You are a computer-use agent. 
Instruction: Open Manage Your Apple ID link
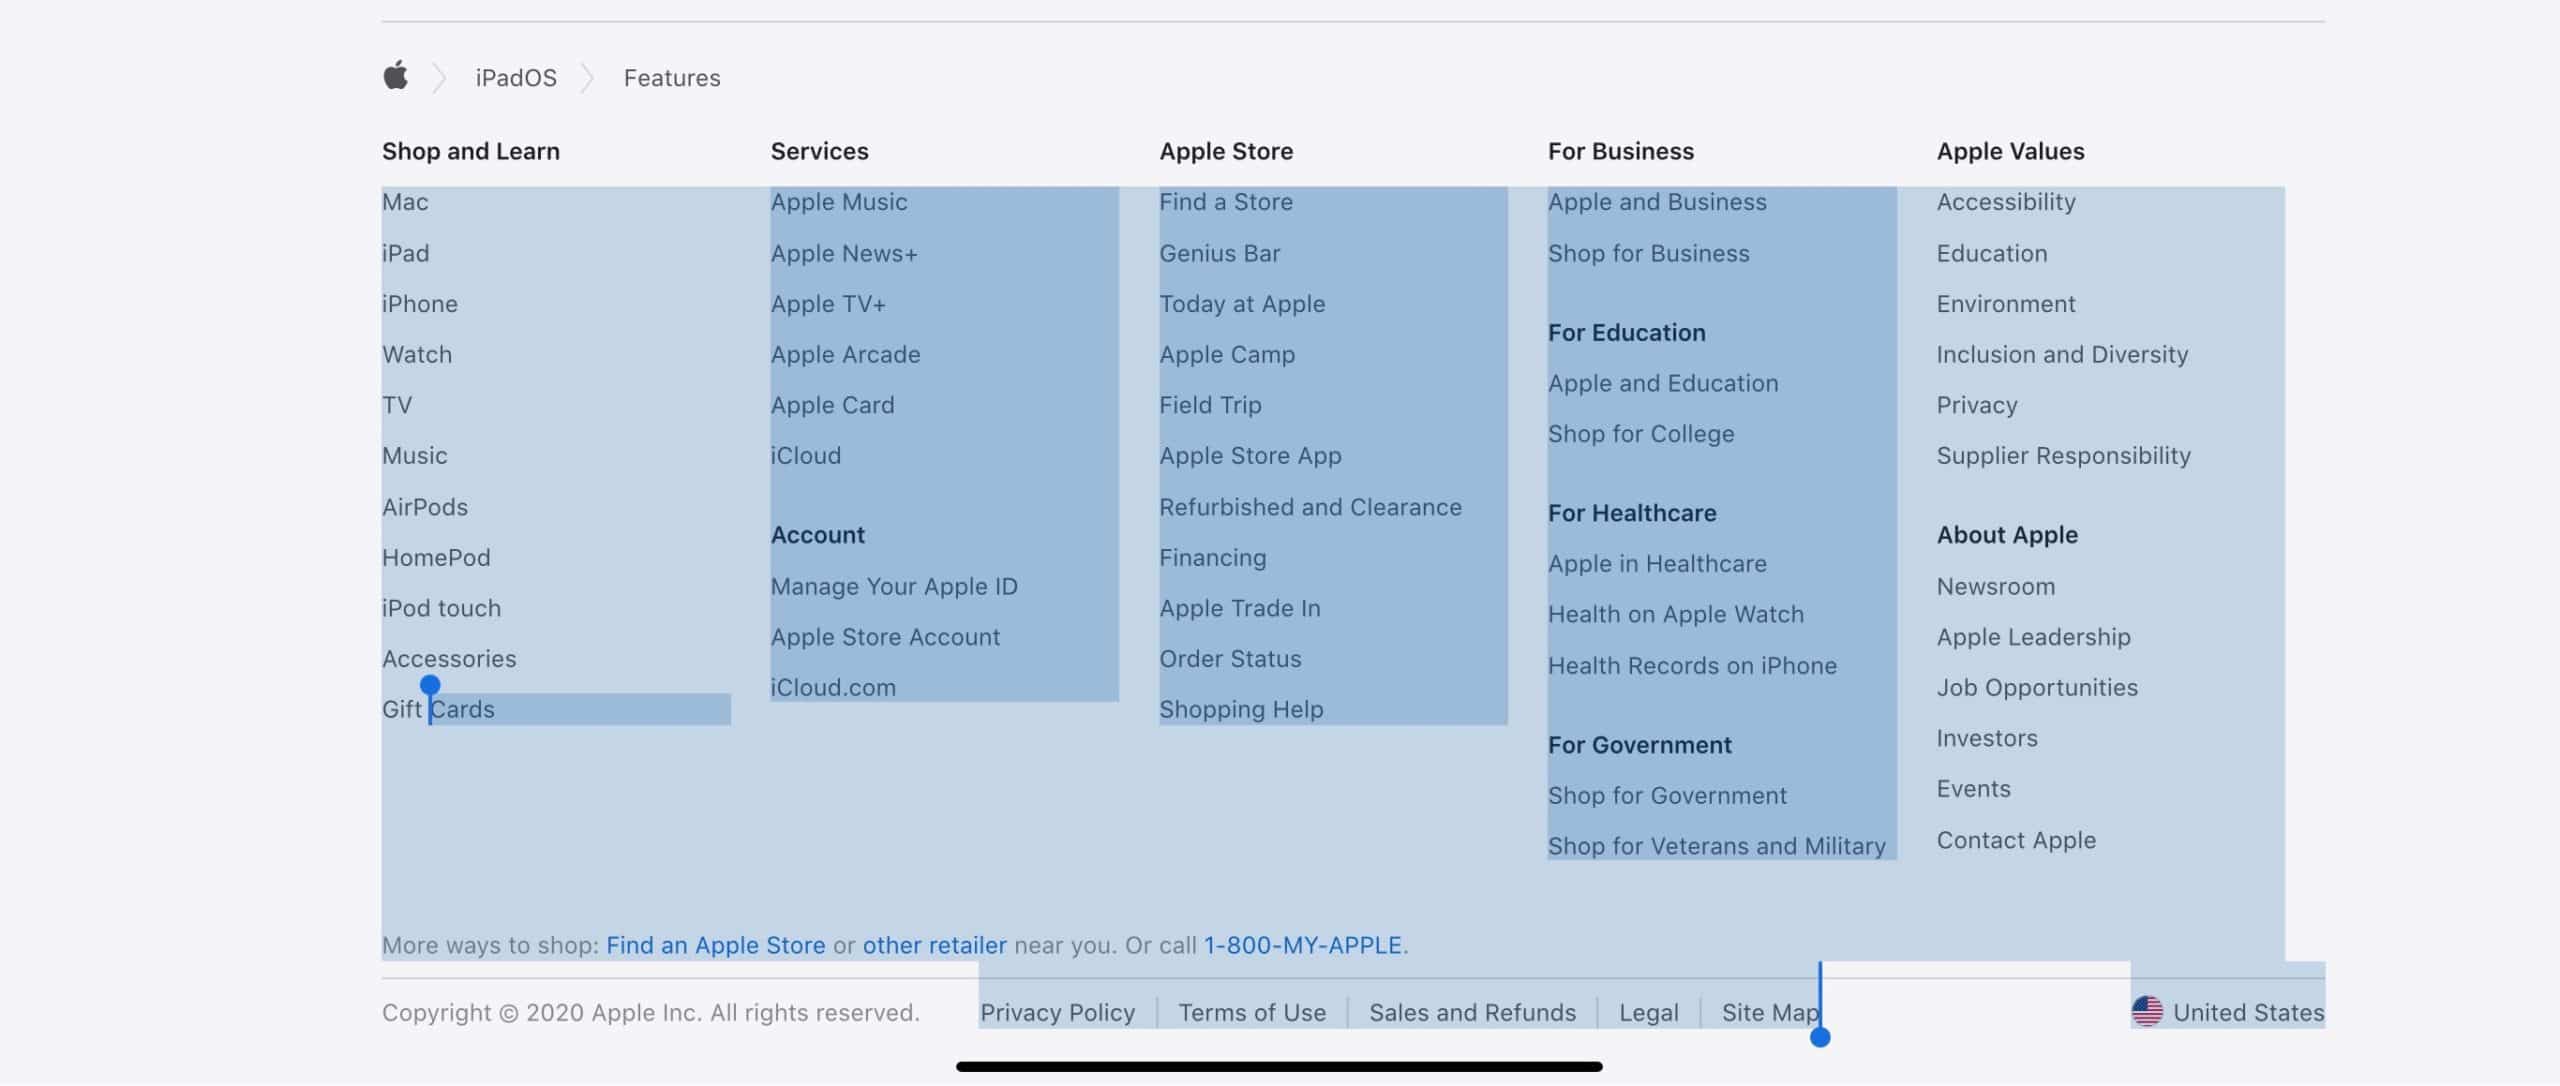point(894,587)
